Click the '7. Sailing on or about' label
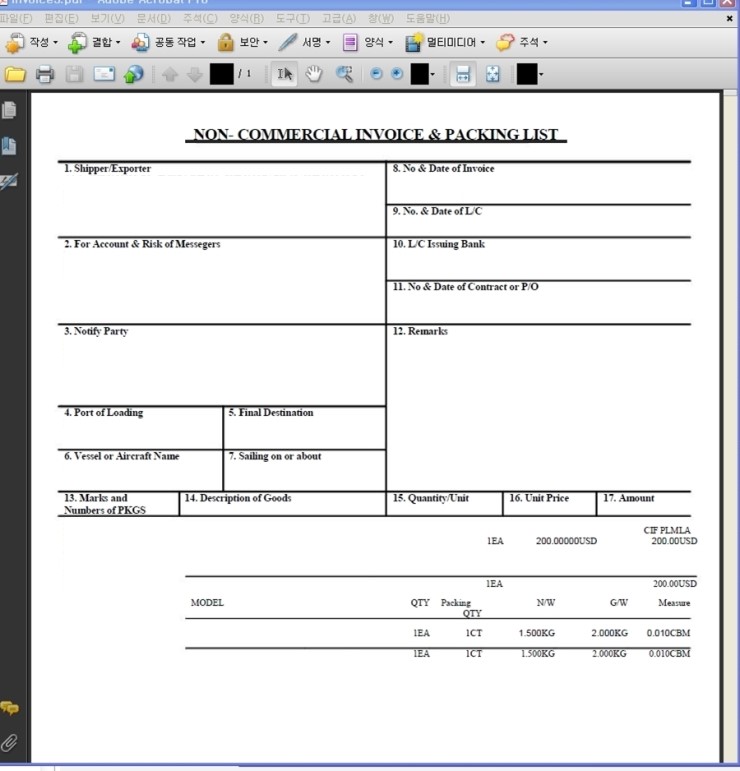Viewport: 740px width, 771px height. 275,456
